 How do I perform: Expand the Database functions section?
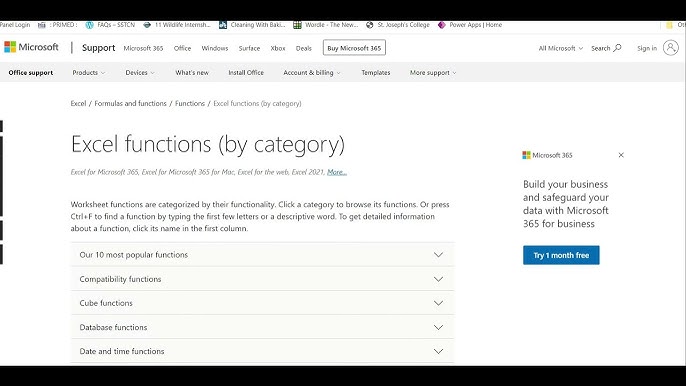(x=262, y=327)
